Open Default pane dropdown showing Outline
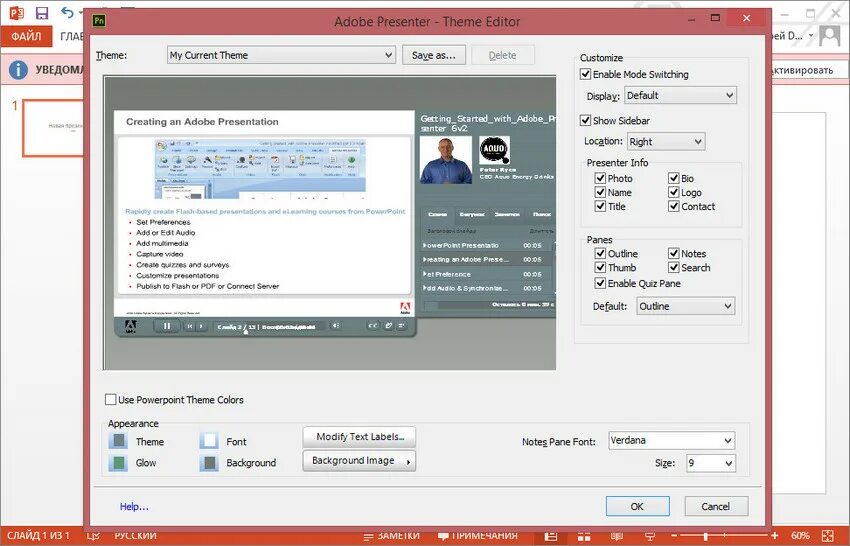 [x=685, y=306]
